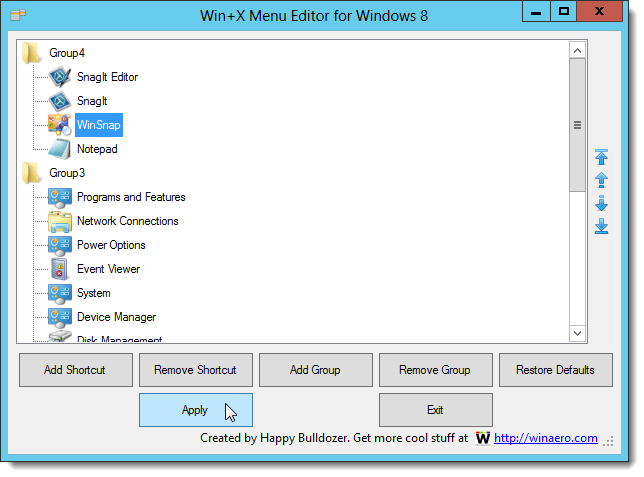Click the window resize grip

[608, 441]
